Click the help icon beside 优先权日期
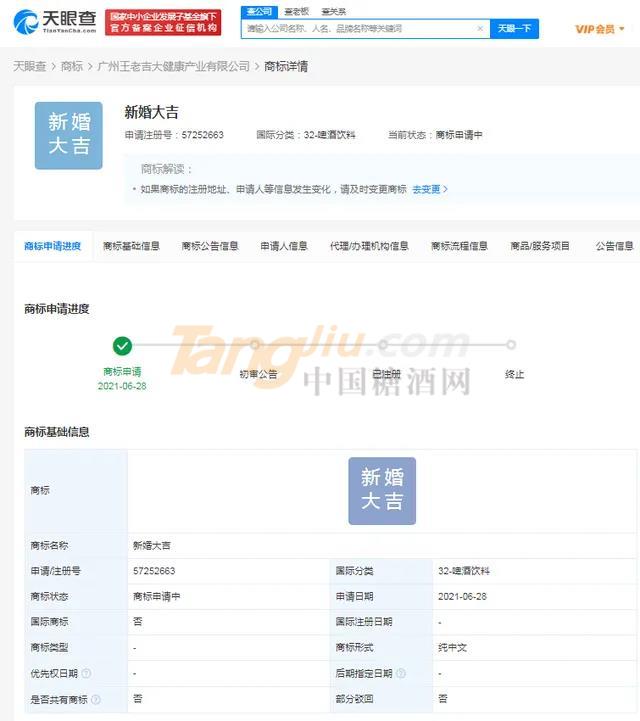Screen dimensions: 640x721 pyautogui.click(x=86, y=673)
